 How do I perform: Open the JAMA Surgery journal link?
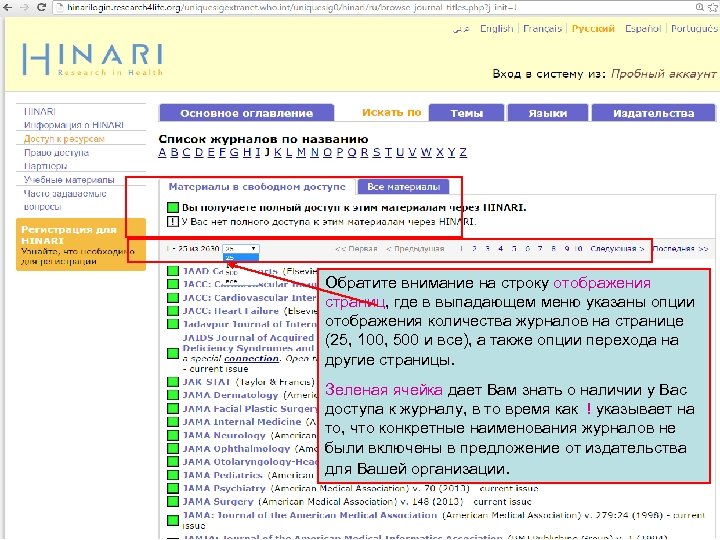pos(218,501)
